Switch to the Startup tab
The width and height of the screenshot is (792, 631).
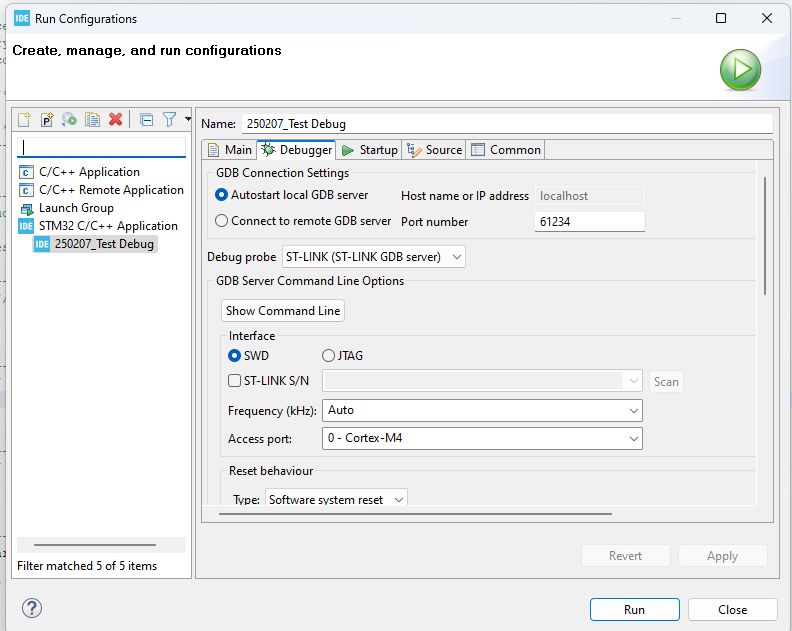tap(369, 150)
